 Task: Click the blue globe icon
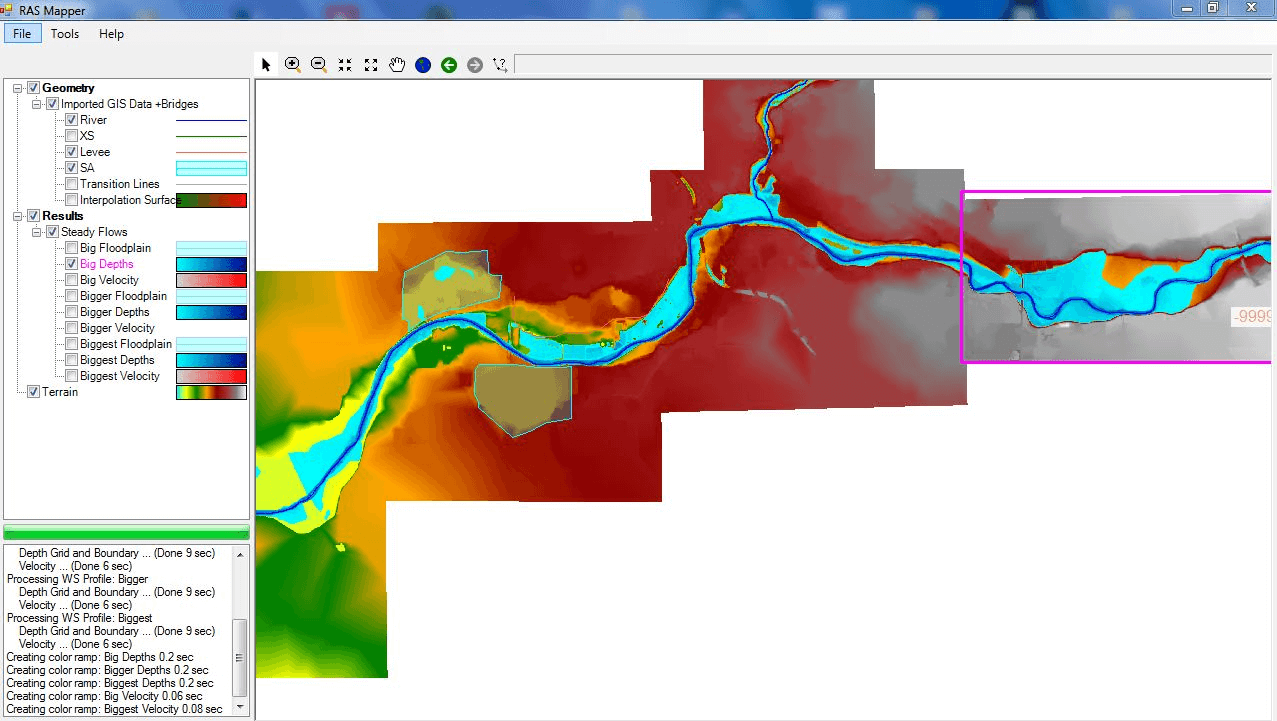(423, 65)
